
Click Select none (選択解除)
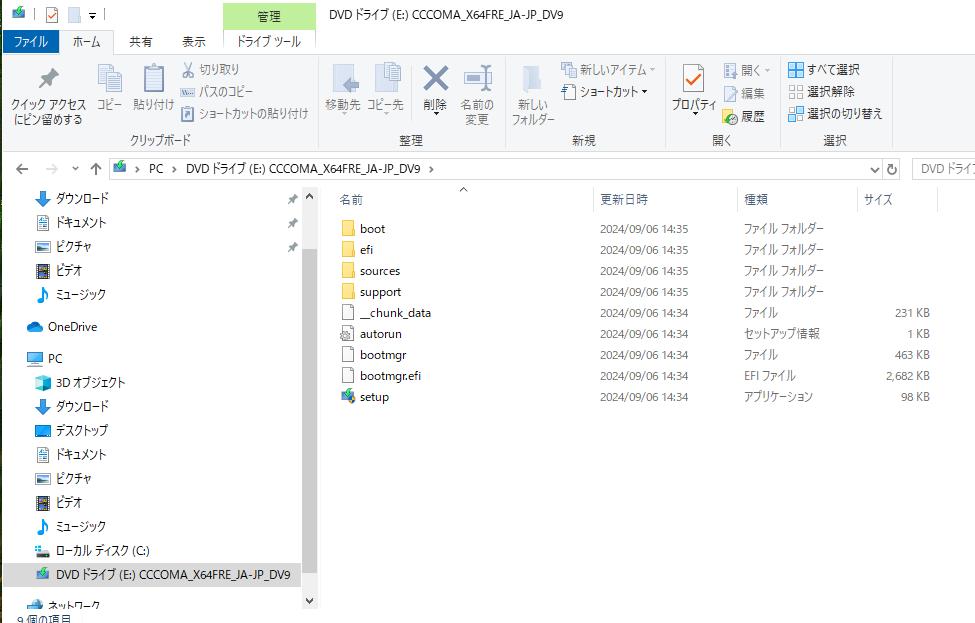click(821, 91)
